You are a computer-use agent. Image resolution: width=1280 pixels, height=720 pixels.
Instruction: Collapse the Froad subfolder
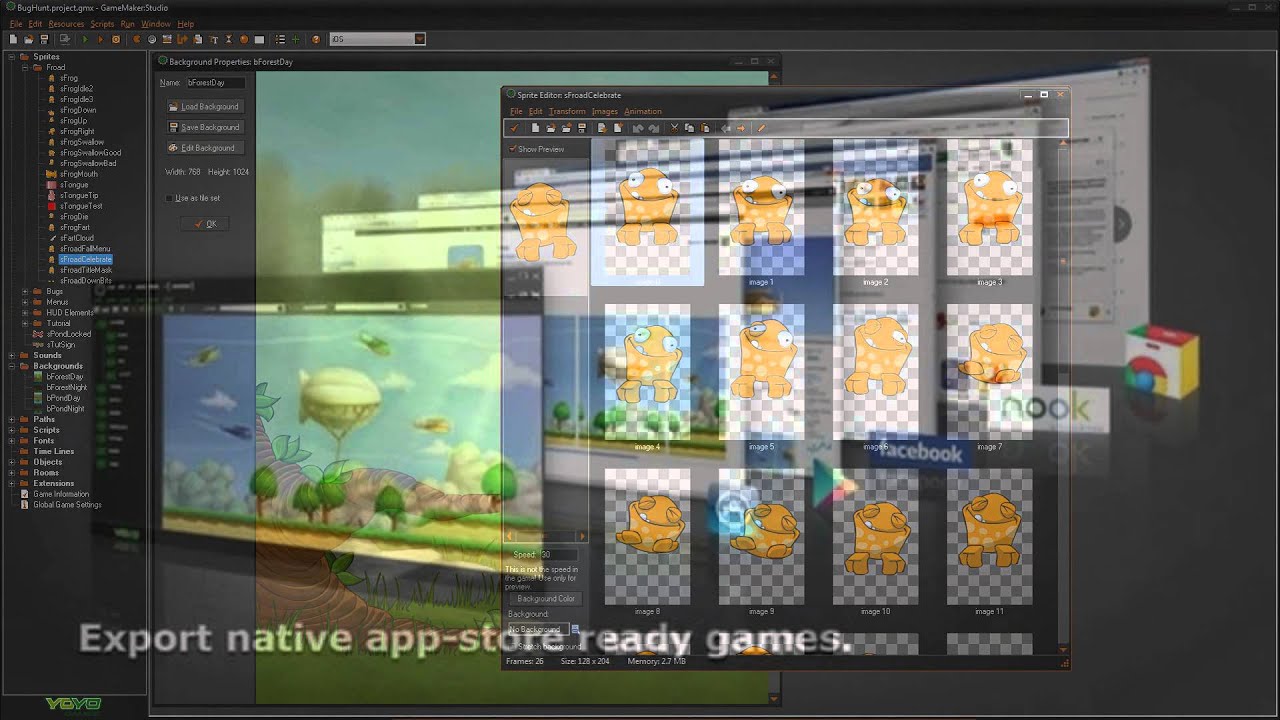coord(25,67)
